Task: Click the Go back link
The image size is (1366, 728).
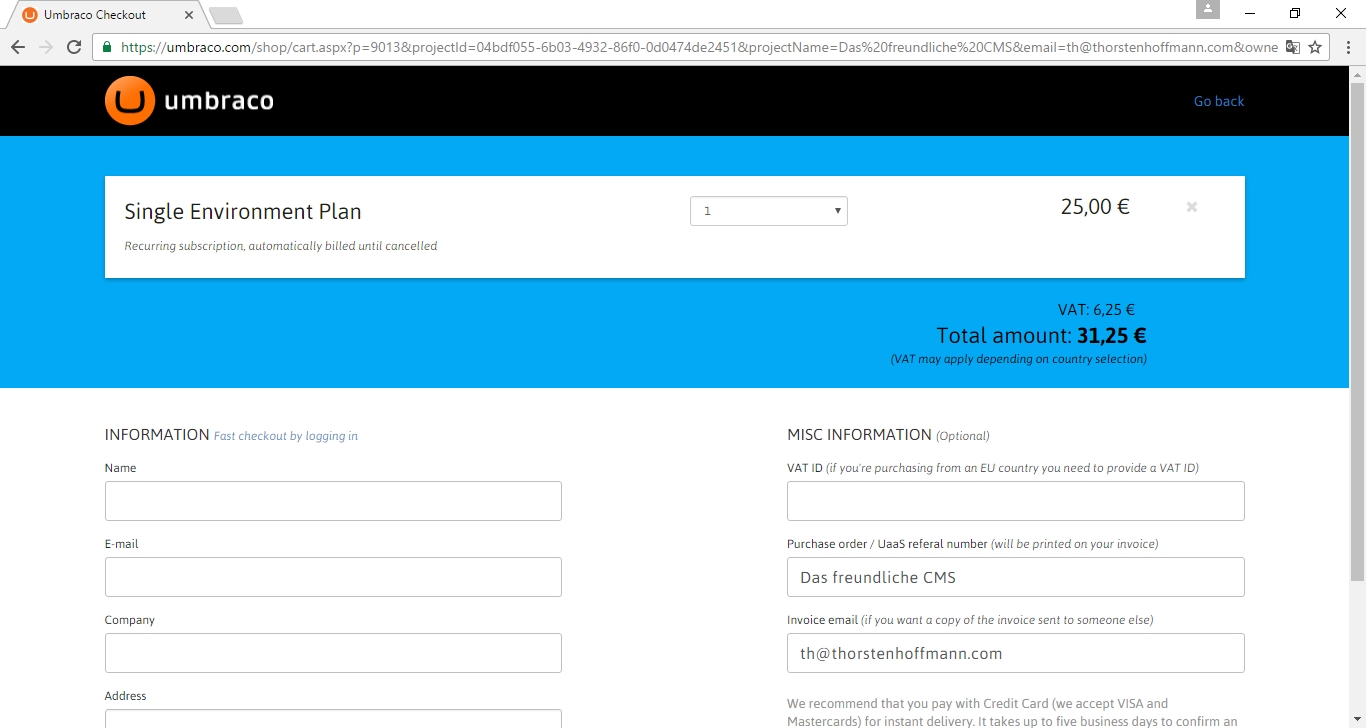Action: tap(1218, 101)
